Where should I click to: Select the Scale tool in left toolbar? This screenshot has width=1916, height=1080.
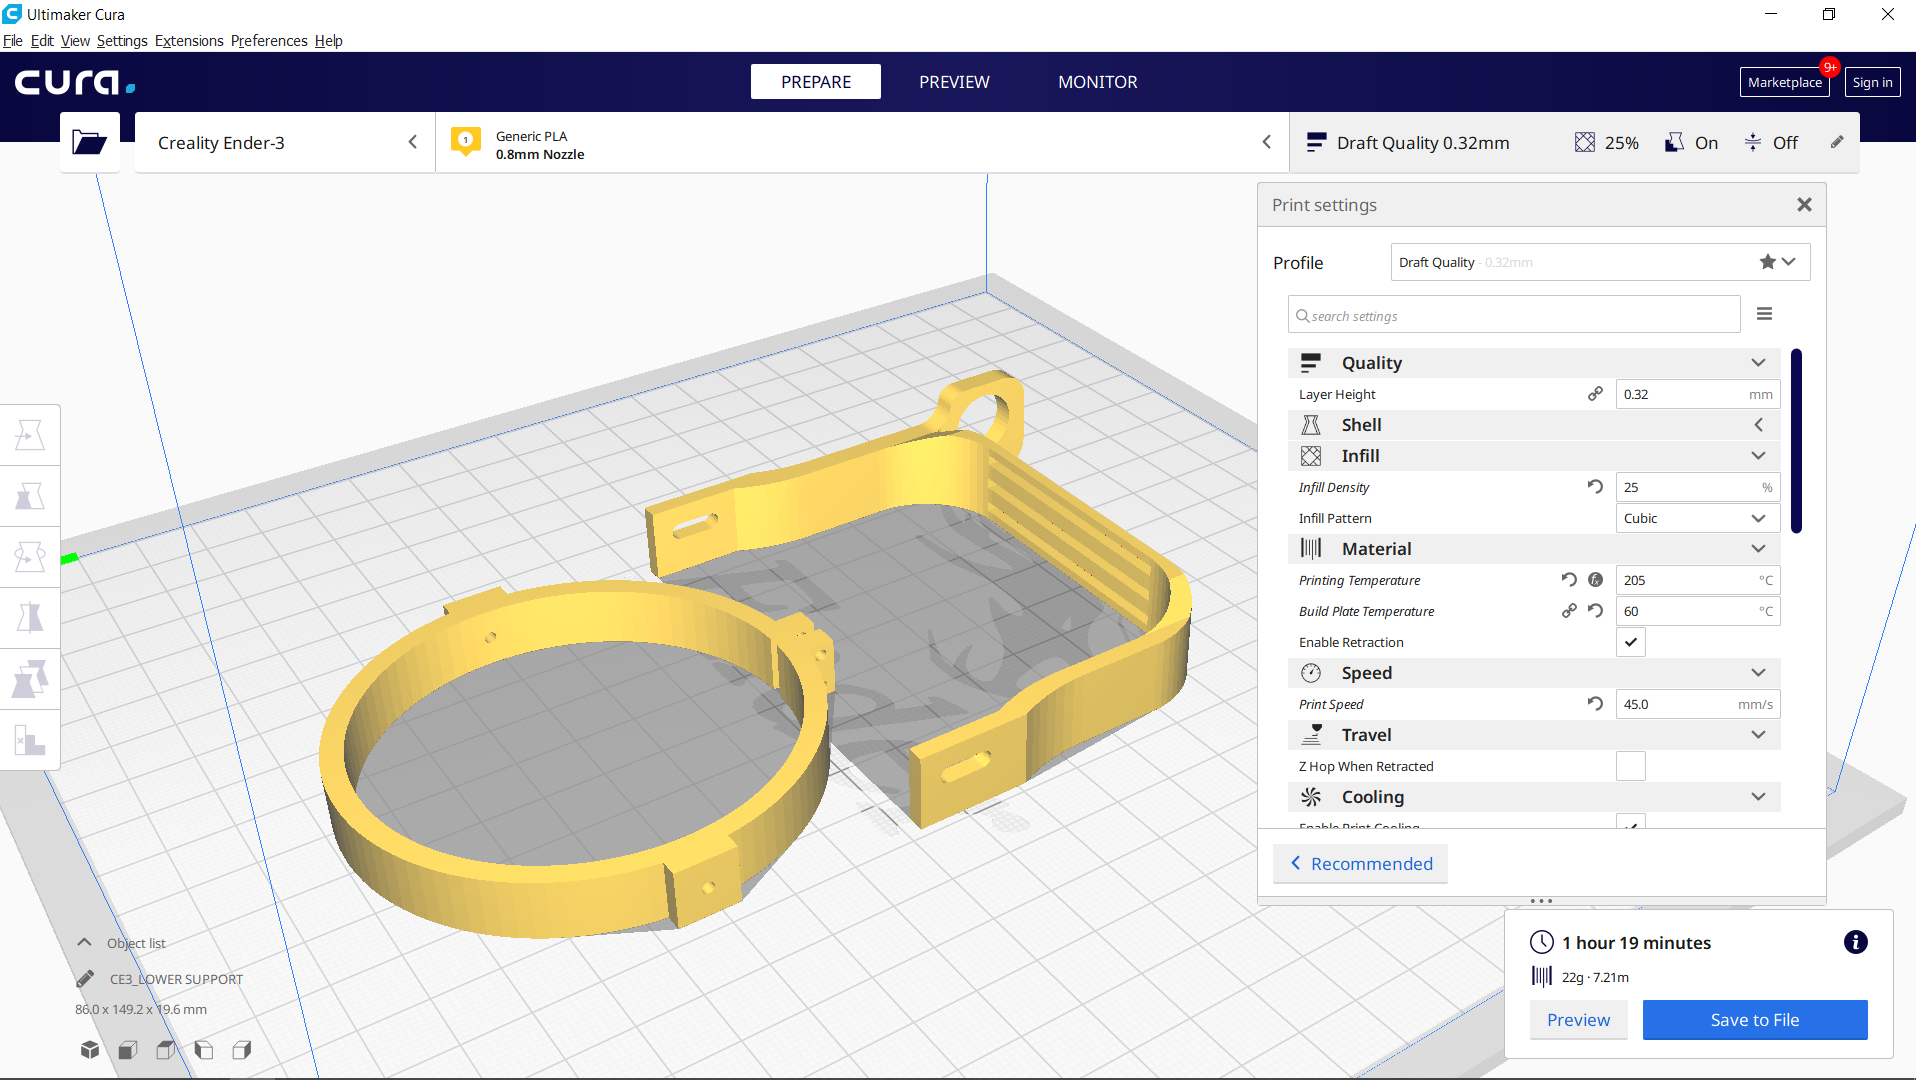pos(30,496)
